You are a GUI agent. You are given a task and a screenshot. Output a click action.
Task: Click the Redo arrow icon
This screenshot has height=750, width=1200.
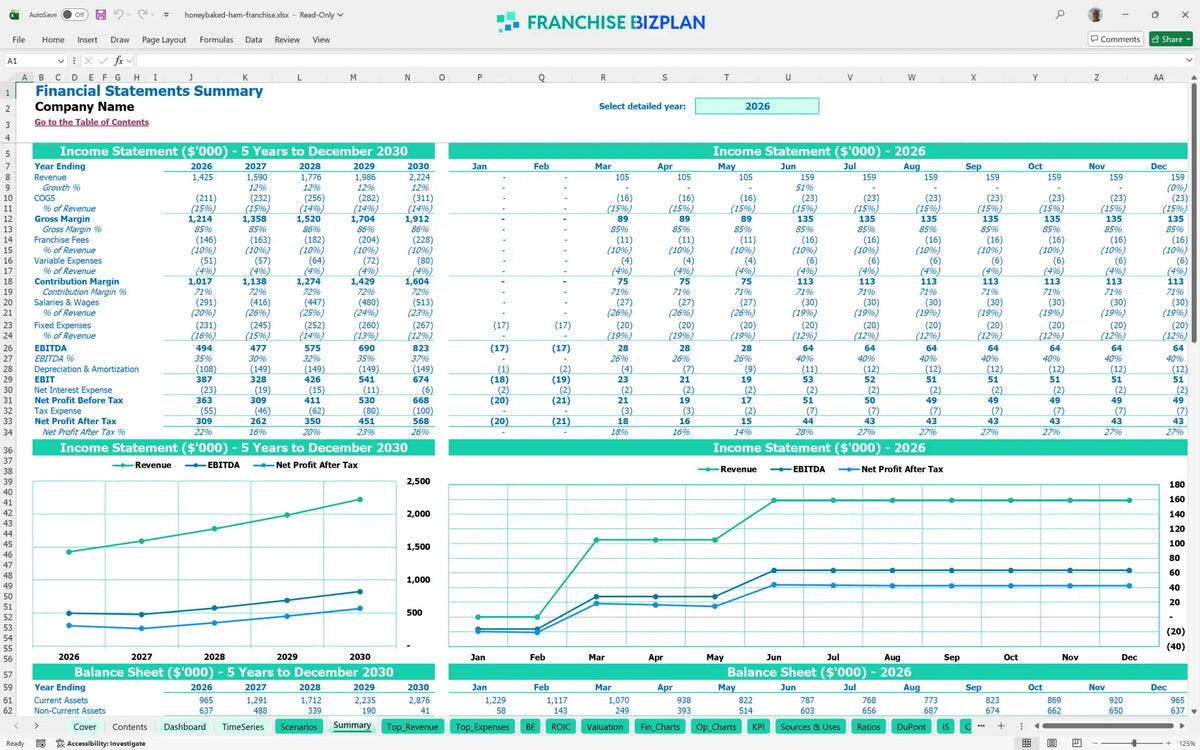coord(142,15)
